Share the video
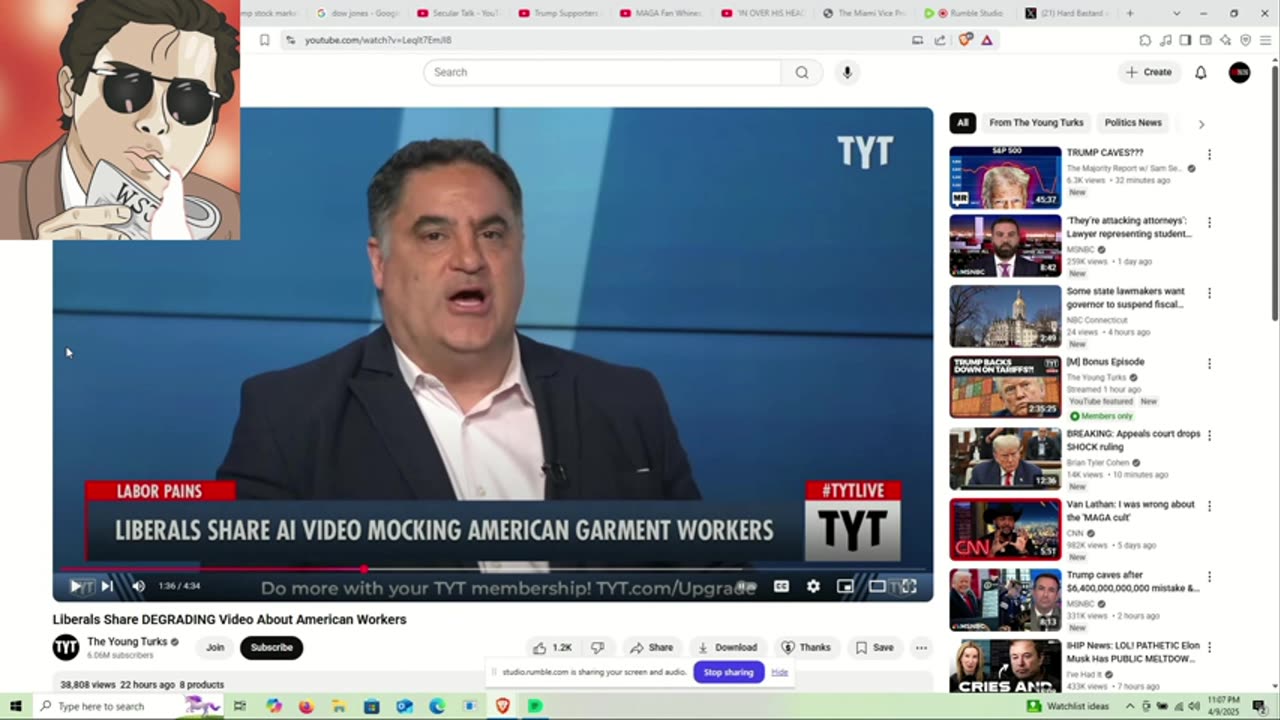The height and width of the screenshot is (720, 1280). 651,648
